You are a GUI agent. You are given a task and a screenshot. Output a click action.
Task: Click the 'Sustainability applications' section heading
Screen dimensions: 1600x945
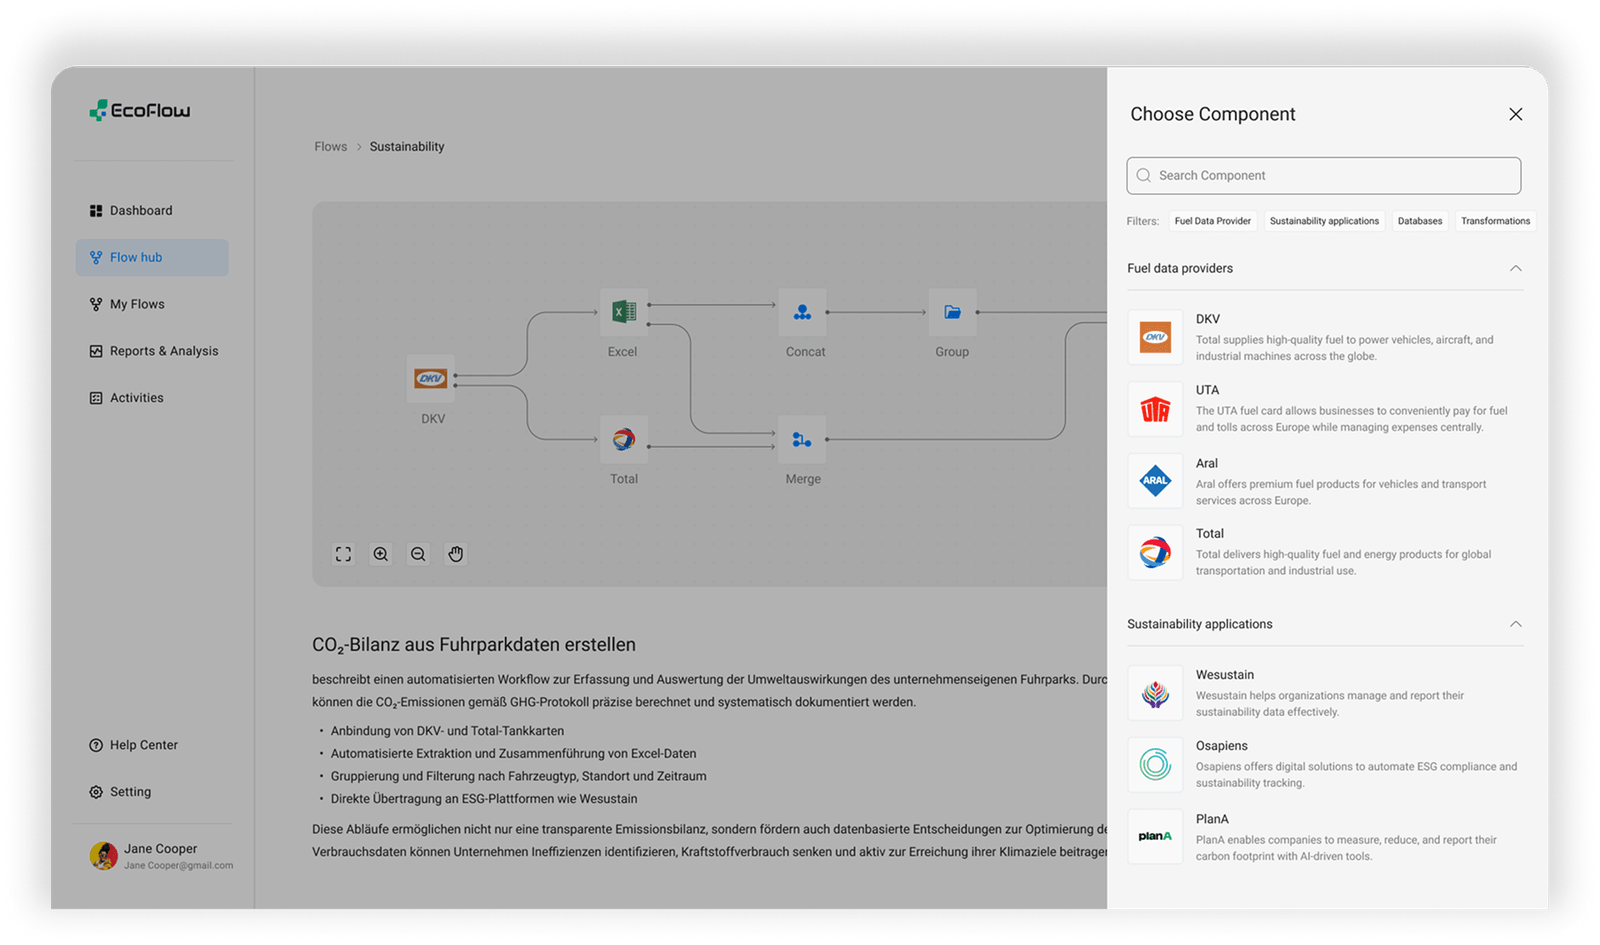click(1200, 624)
